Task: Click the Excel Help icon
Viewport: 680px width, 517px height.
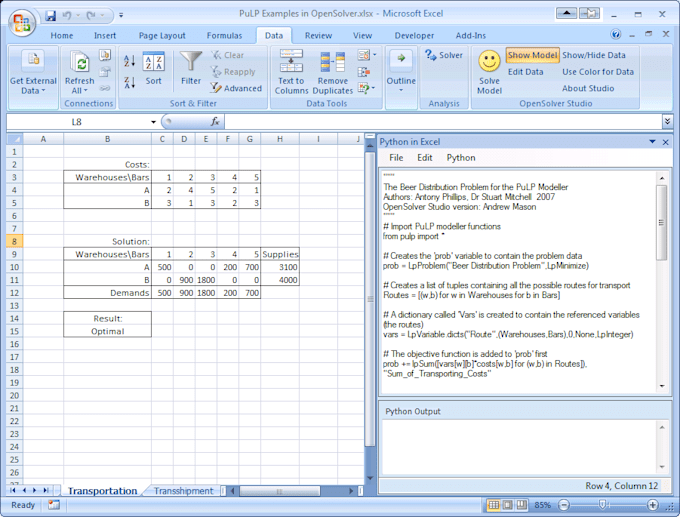Action: (x=615, y=34)
